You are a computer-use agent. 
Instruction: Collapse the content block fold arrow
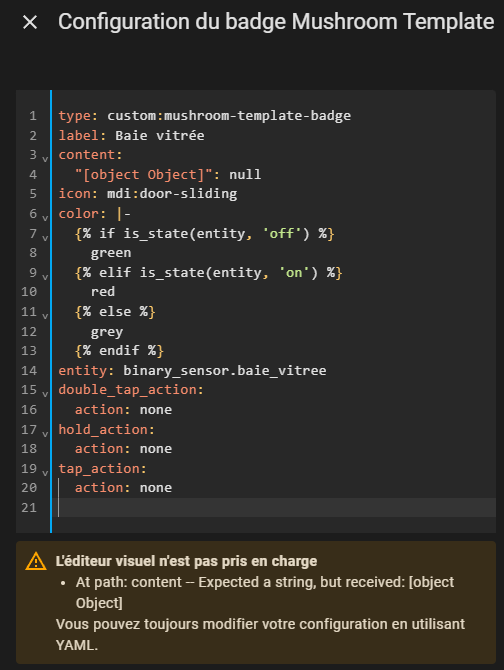(45, 159)
